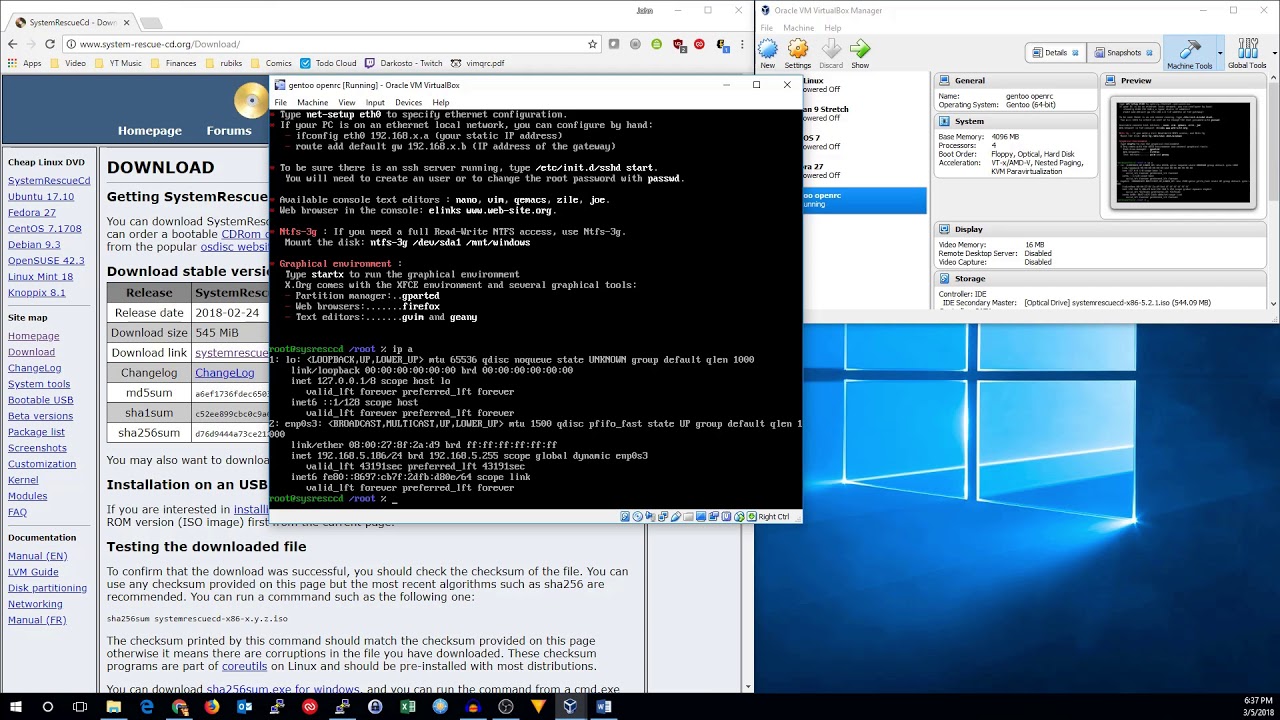Click USB devices pen icon in VM status bar
Screen dimensions: 1280x720
point(676,517)
